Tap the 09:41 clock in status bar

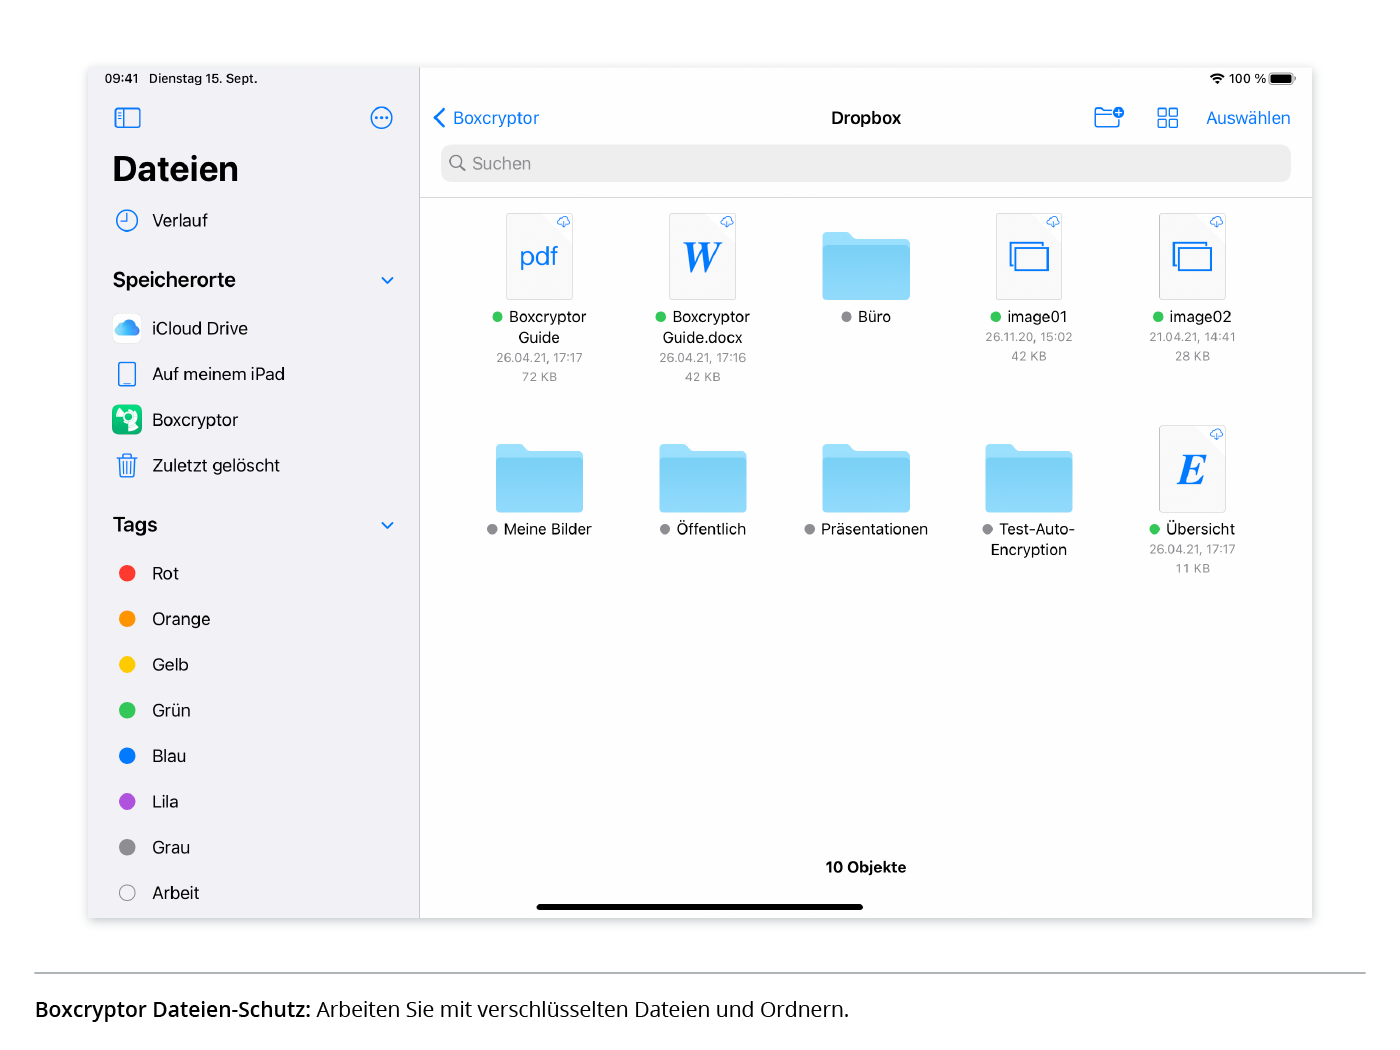point(121,79)
